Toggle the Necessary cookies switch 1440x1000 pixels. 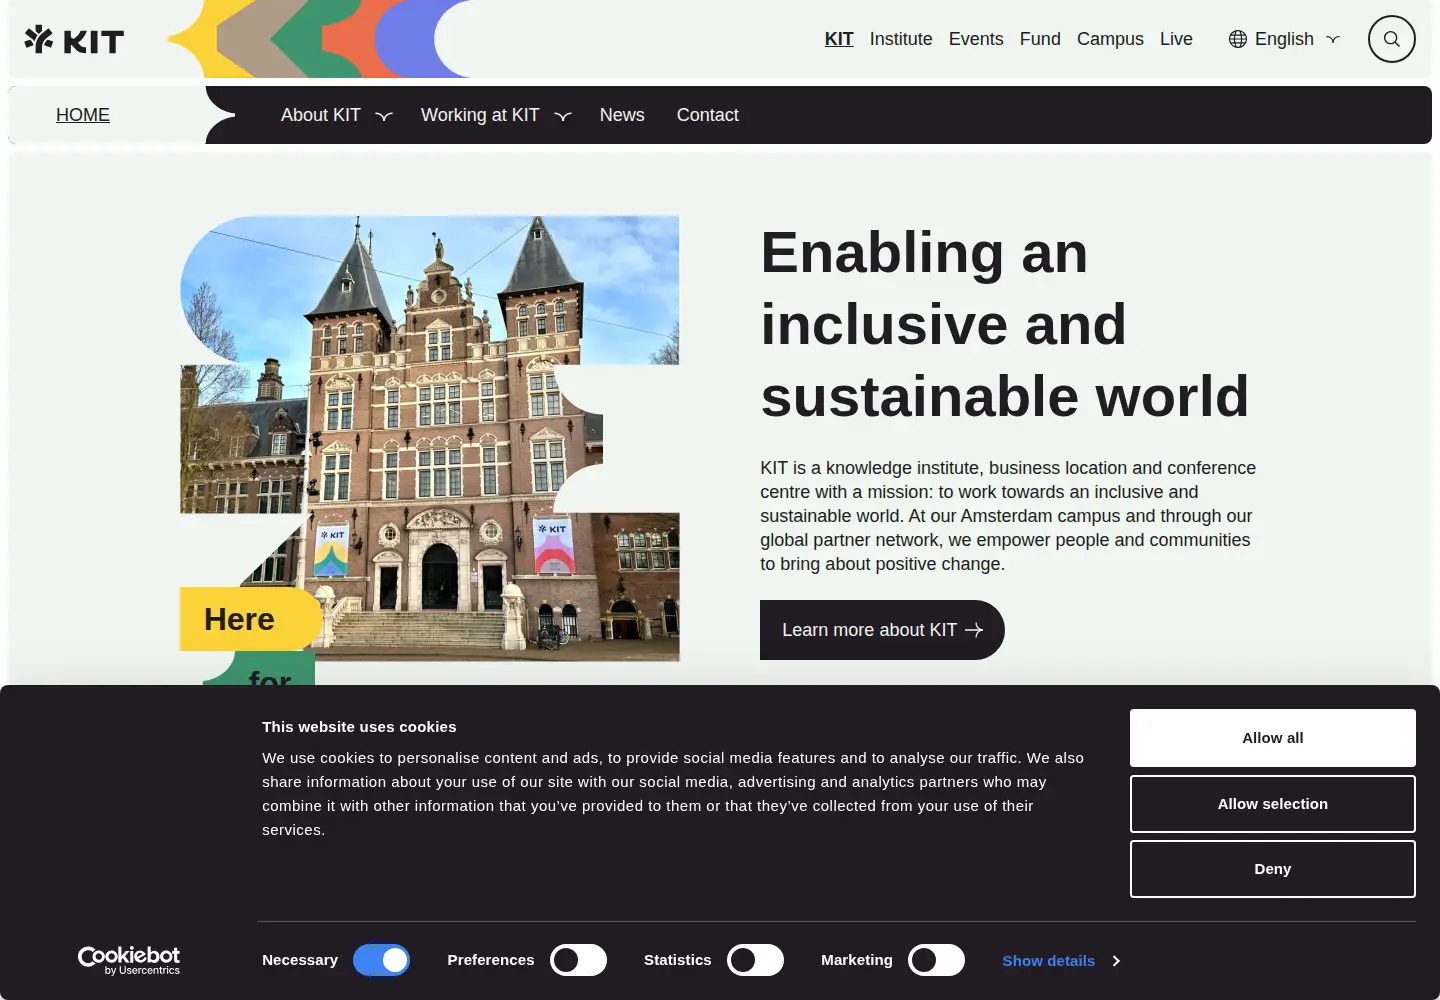[x=381, y=960]
